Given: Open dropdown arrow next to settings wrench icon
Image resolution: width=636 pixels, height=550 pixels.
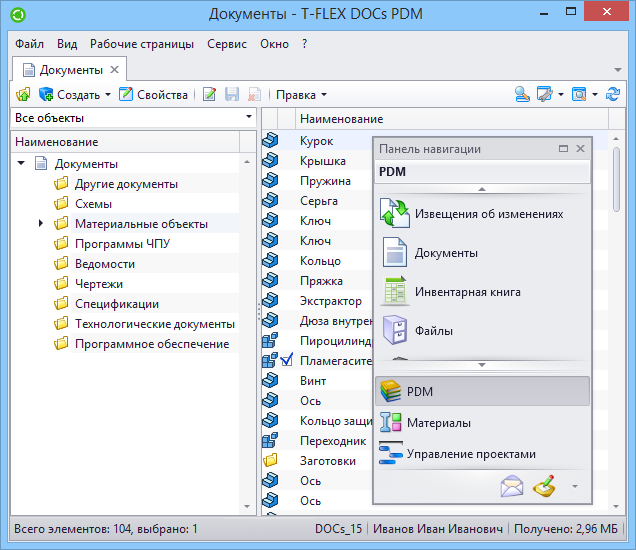Looking at the screenshot, I should [561, 95].
